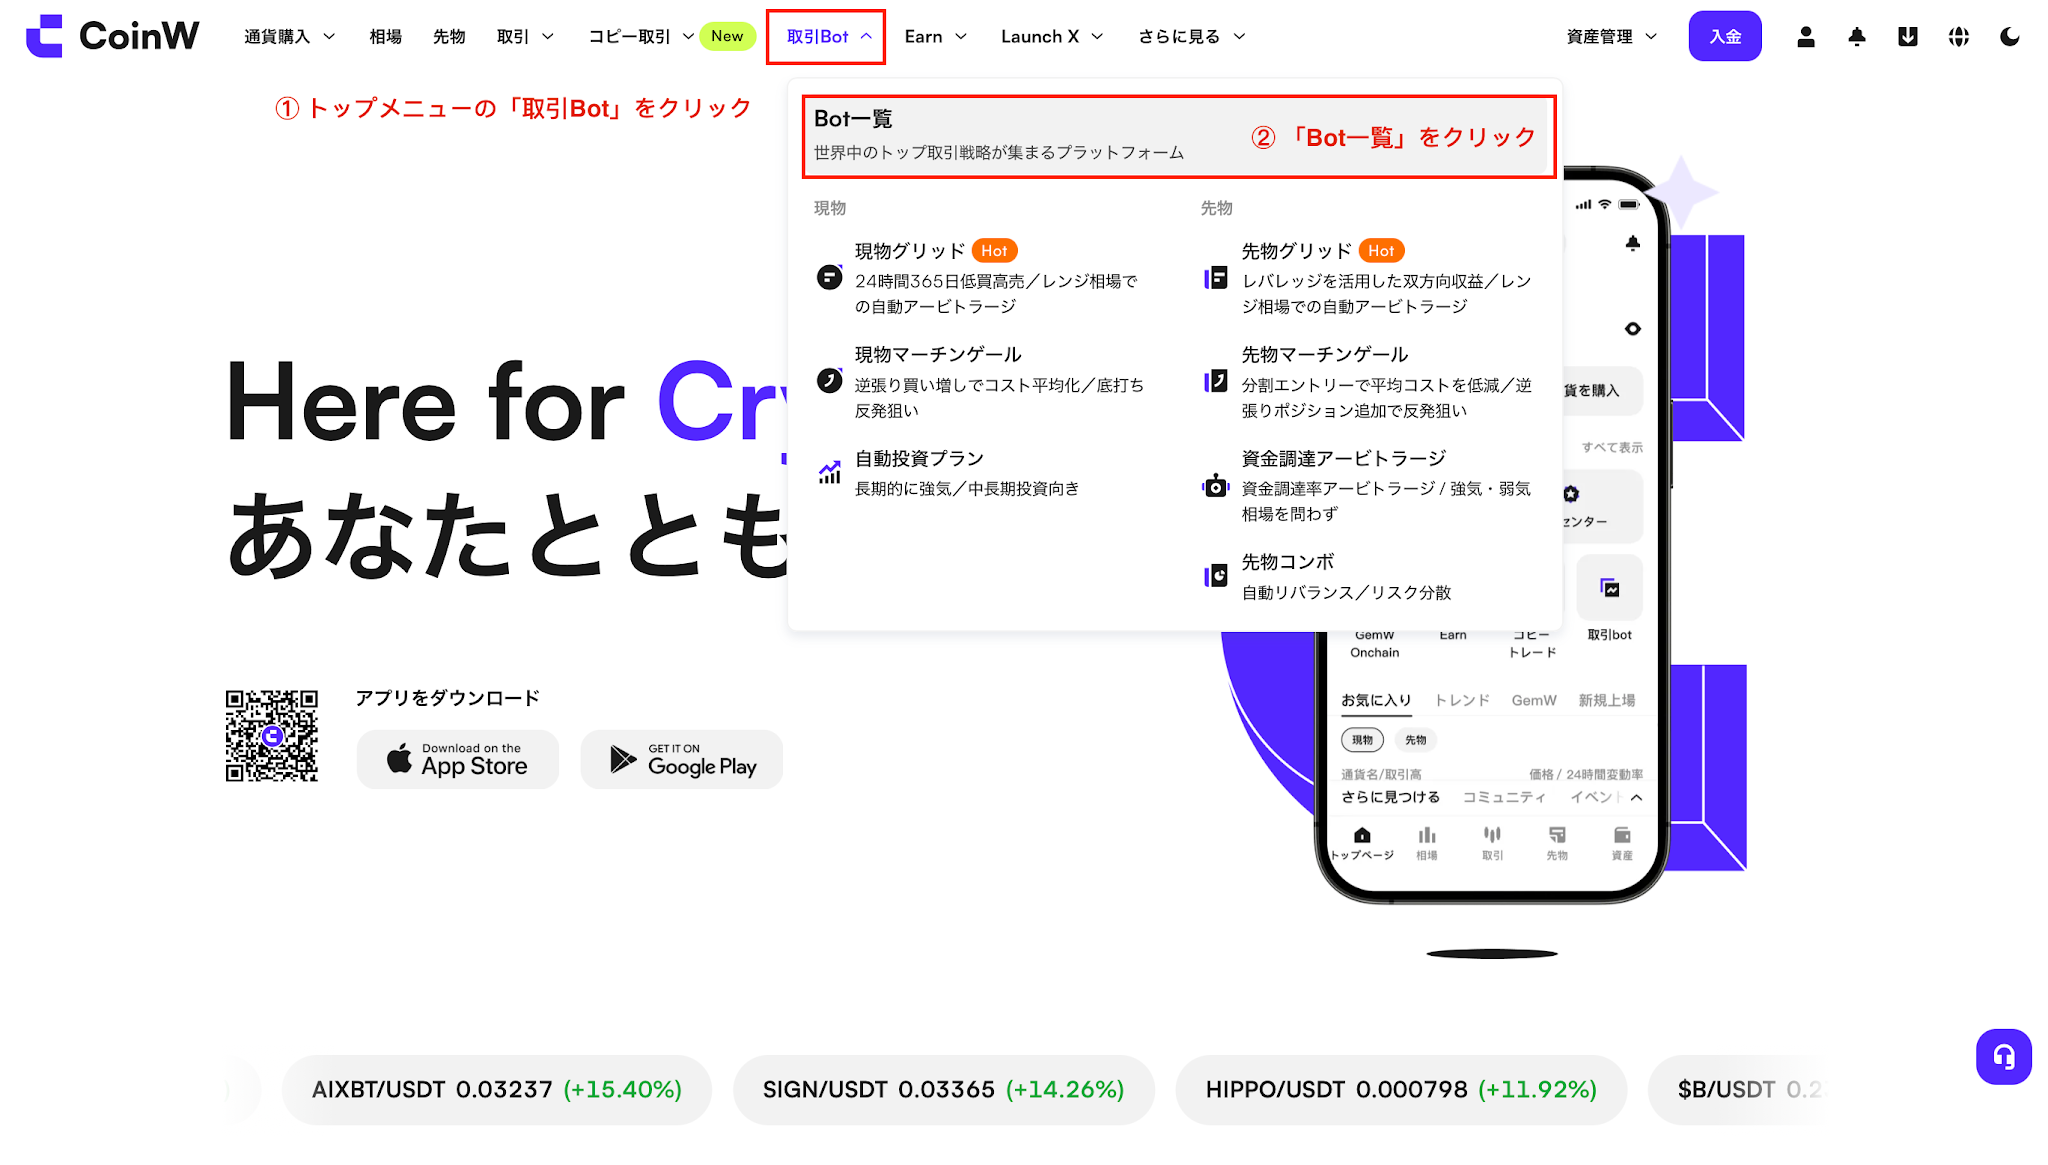
Task: Expand the Launch X dropdown menu
Action: 1052,37
